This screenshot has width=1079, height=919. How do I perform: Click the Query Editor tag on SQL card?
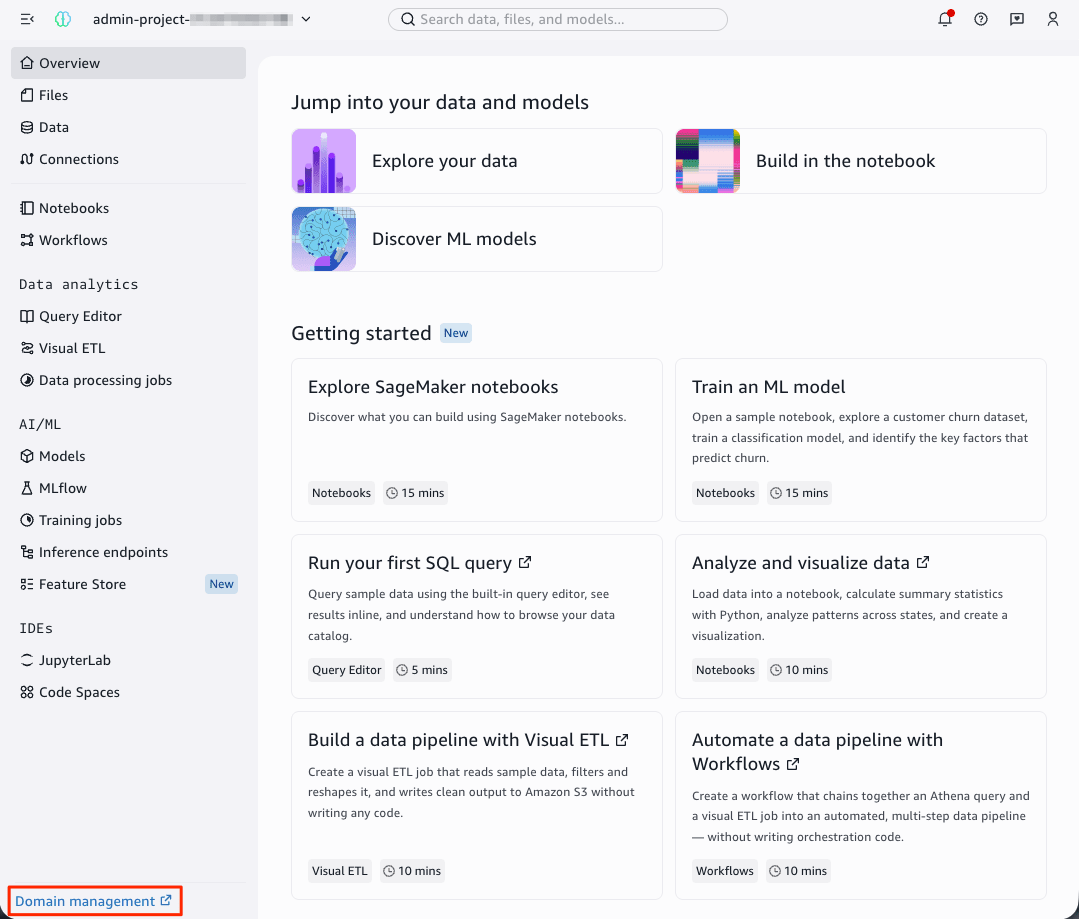pos(346,670)
